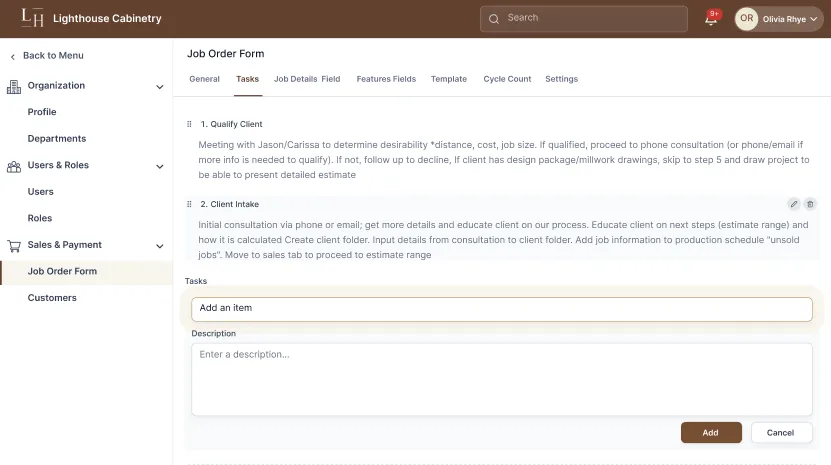Click the Add an item input field
This screenshot has width=831, height=465.
pos(501,309)
